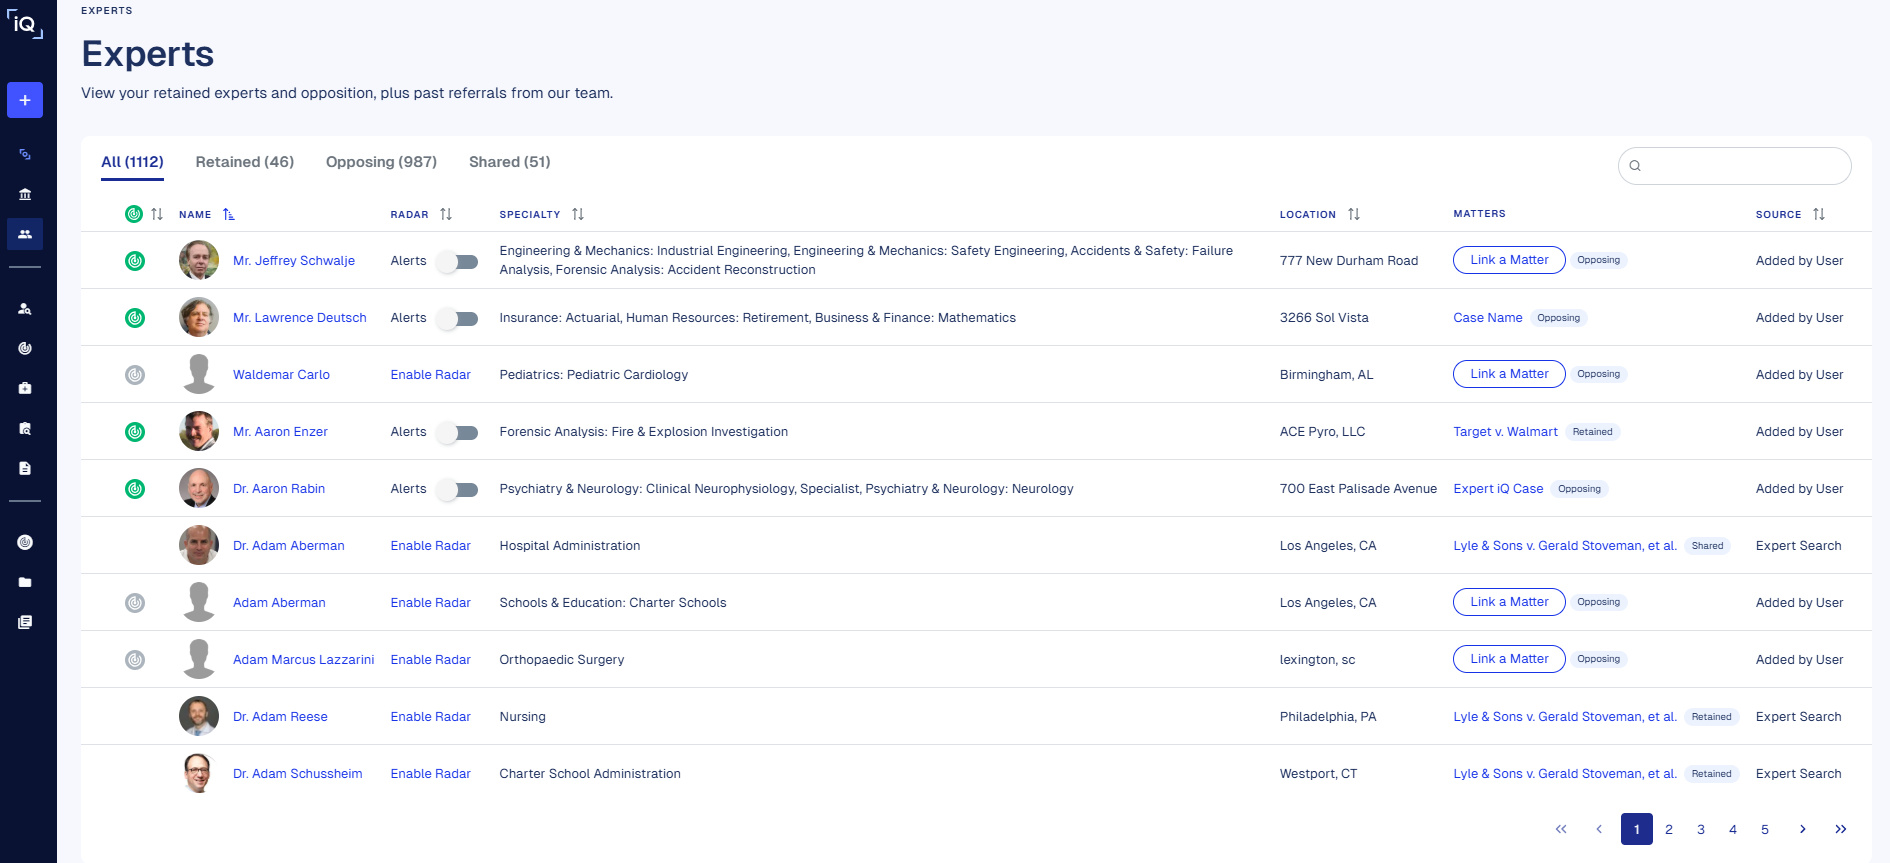Viewport: 1890px width, 863px height.
Task: Sort table by Specialty column arrows
Action: tap(578, 214)
